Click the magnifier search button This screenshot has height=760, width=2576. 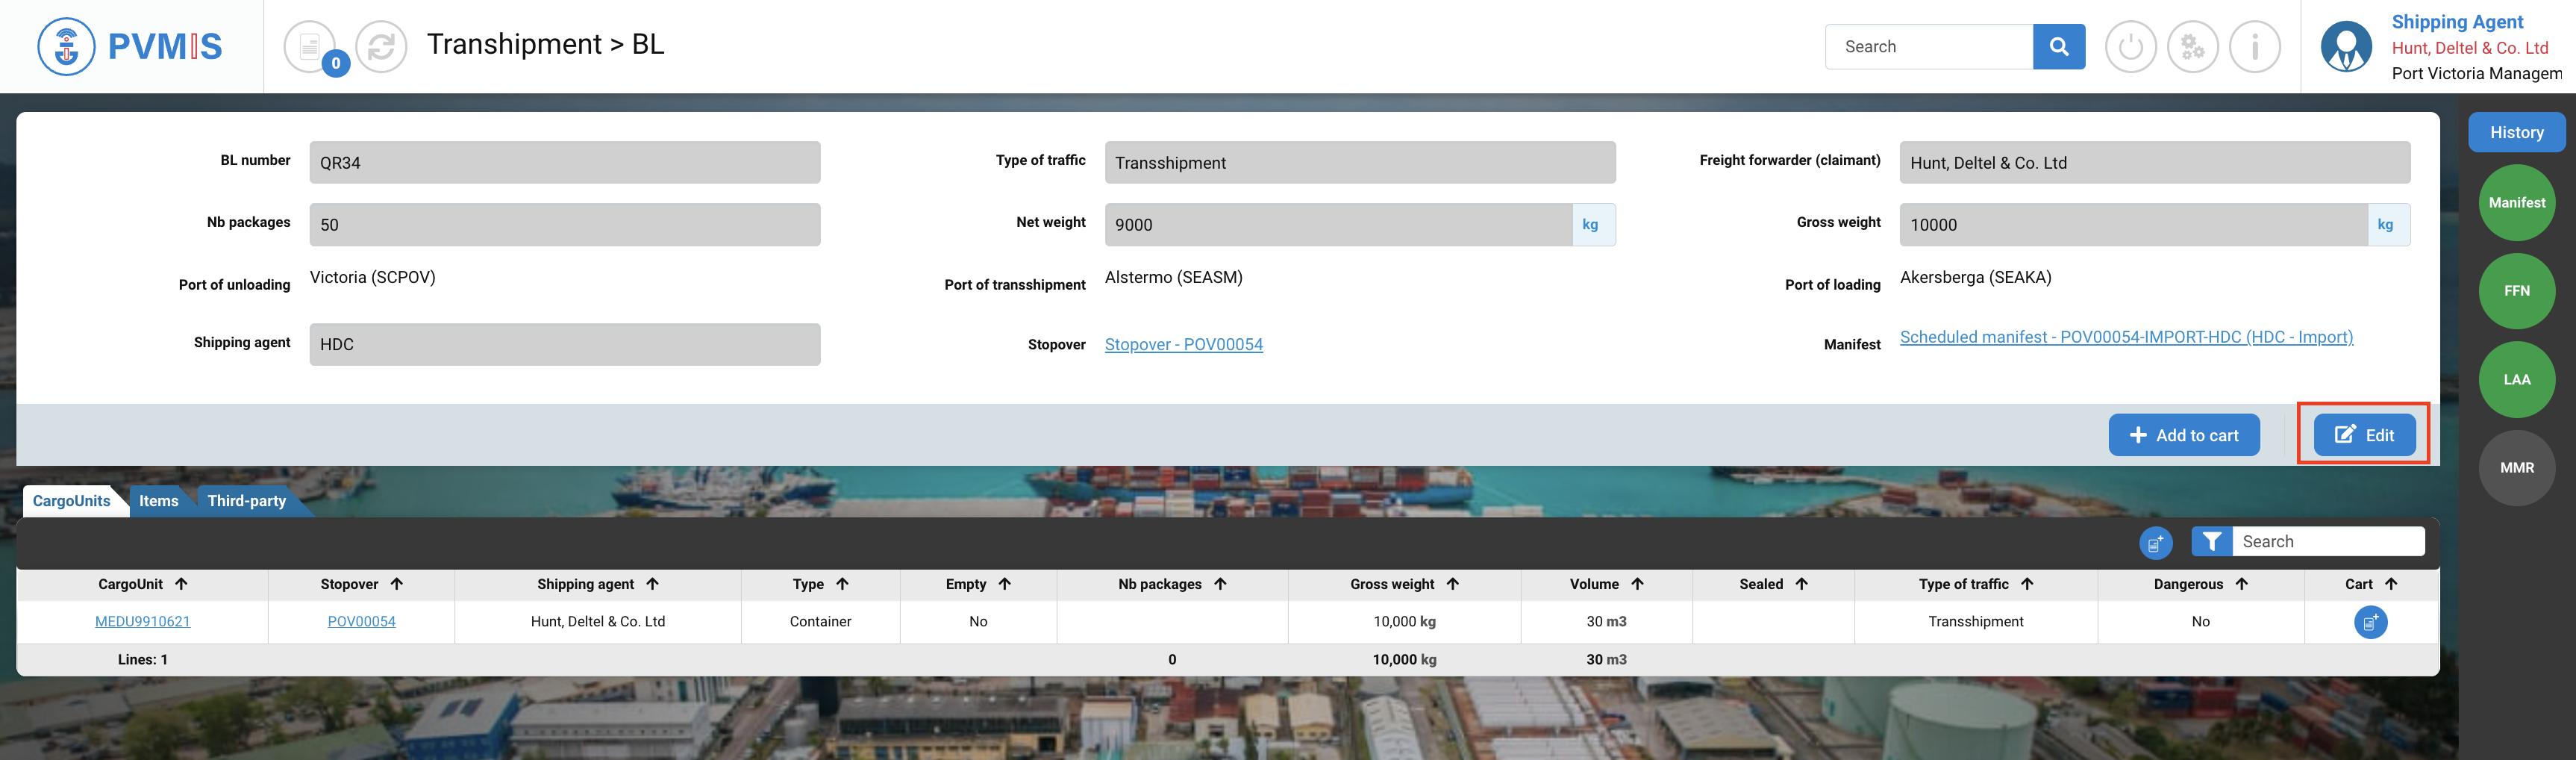2058,46
